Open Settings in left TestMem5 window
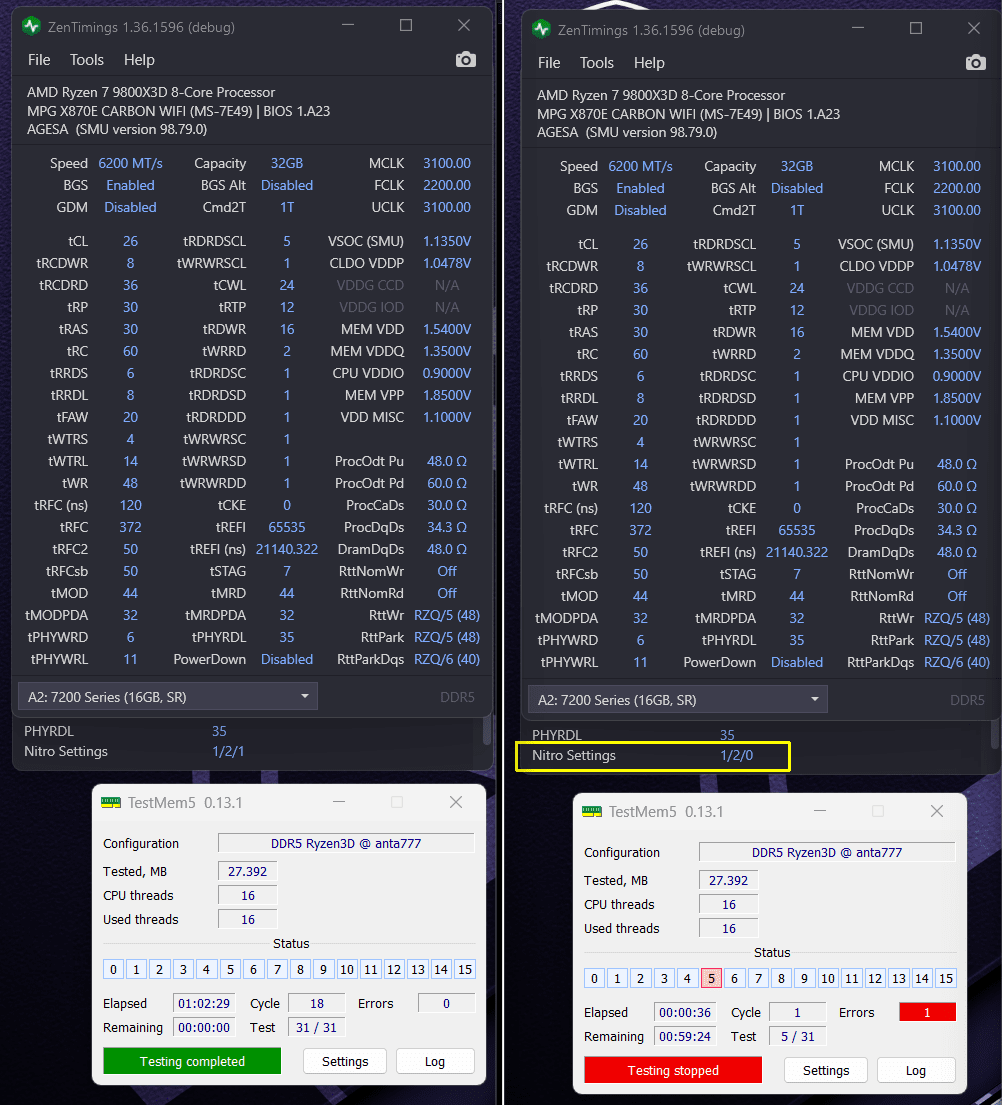This screenshot has height=1105, width=1002. click(345, 1061)
